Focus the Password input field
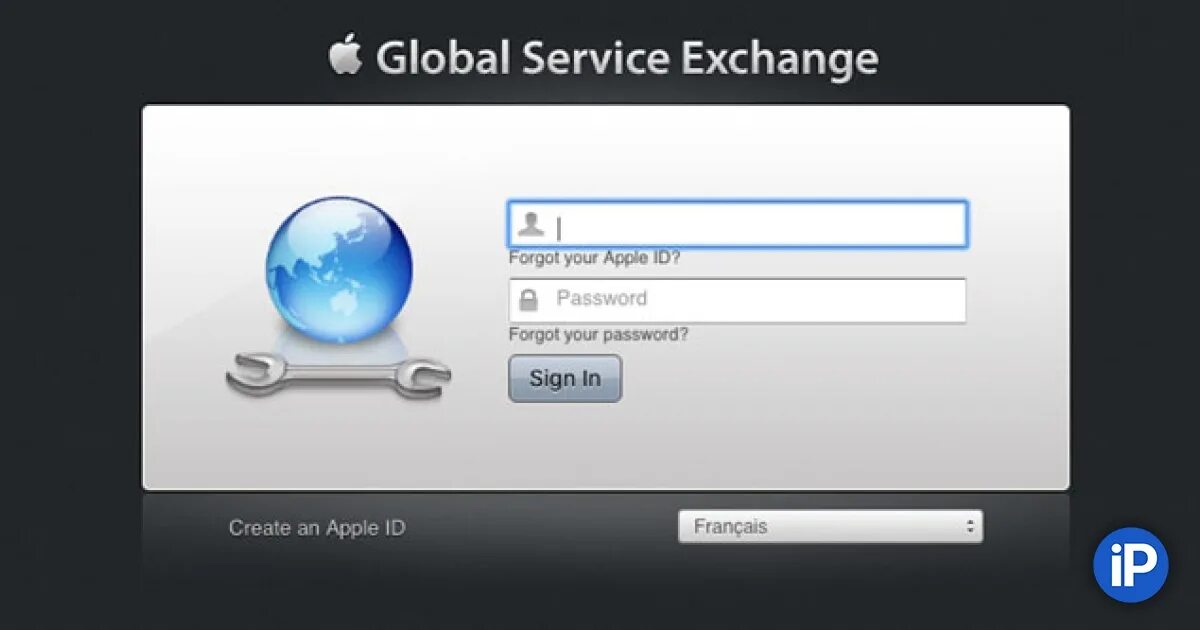The width and height of the screenshot is (1200, 630). (x=738, y=300)
